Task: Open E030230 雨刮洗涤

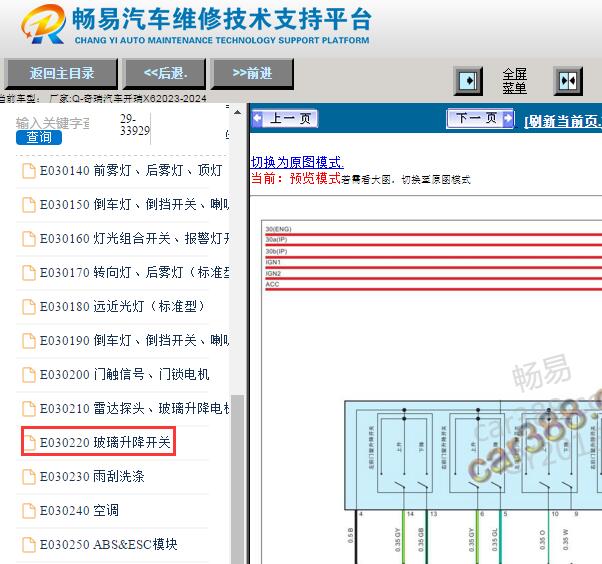Action: (92, 476)
